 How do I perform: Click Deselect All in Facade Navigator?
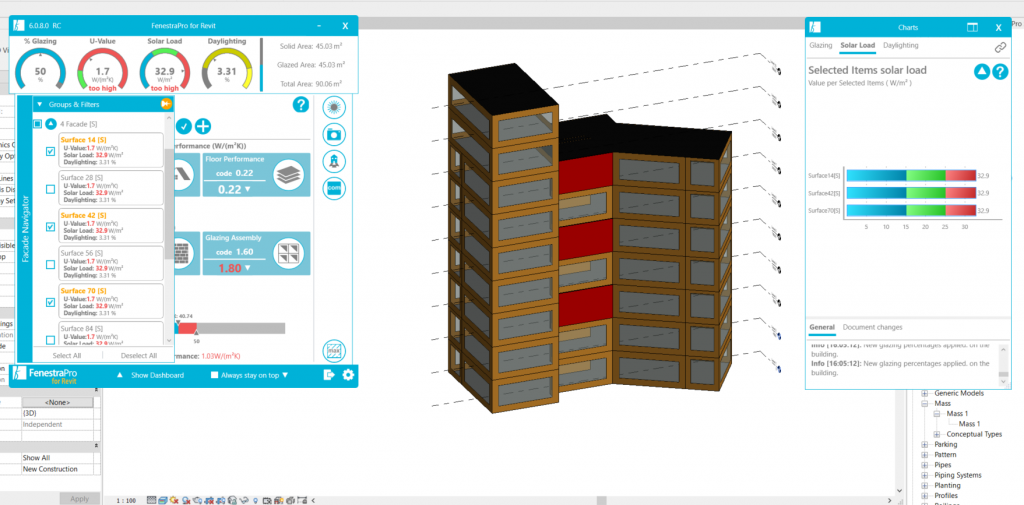(138, 356)
